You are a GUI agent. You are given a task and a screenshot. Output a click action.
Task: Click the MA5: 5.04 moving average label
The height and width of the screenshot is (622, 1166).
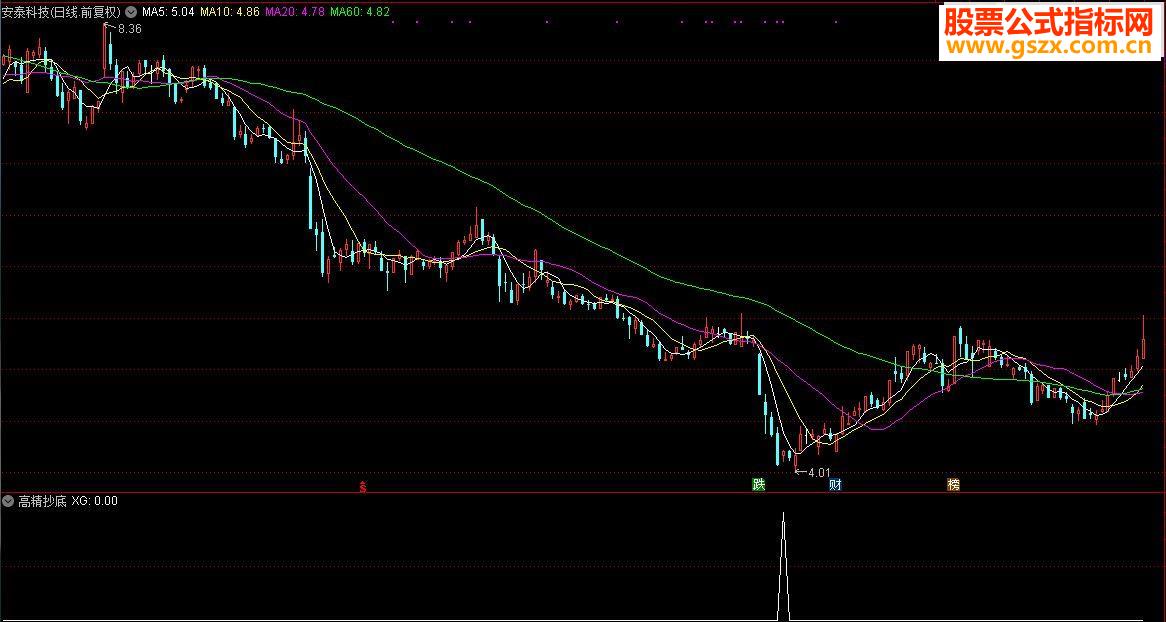click(x=168, y=12)
